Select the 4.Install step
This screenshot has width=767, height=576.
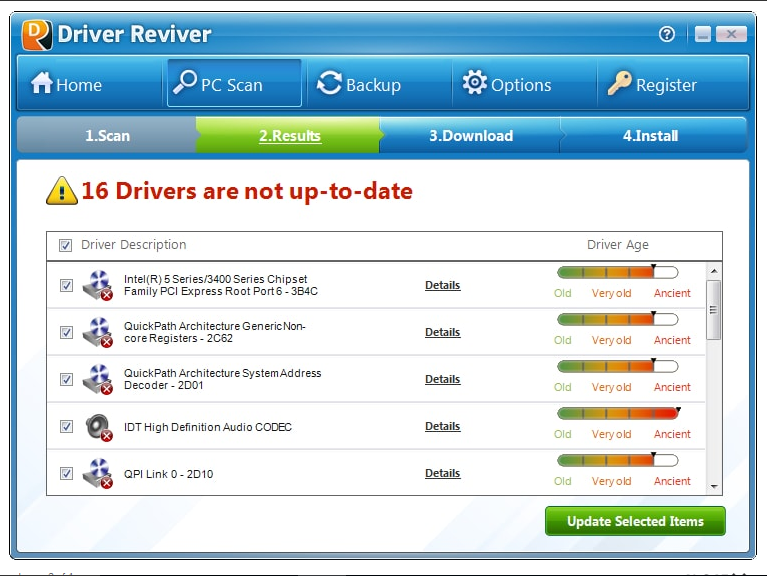click(x=651, y=135)
